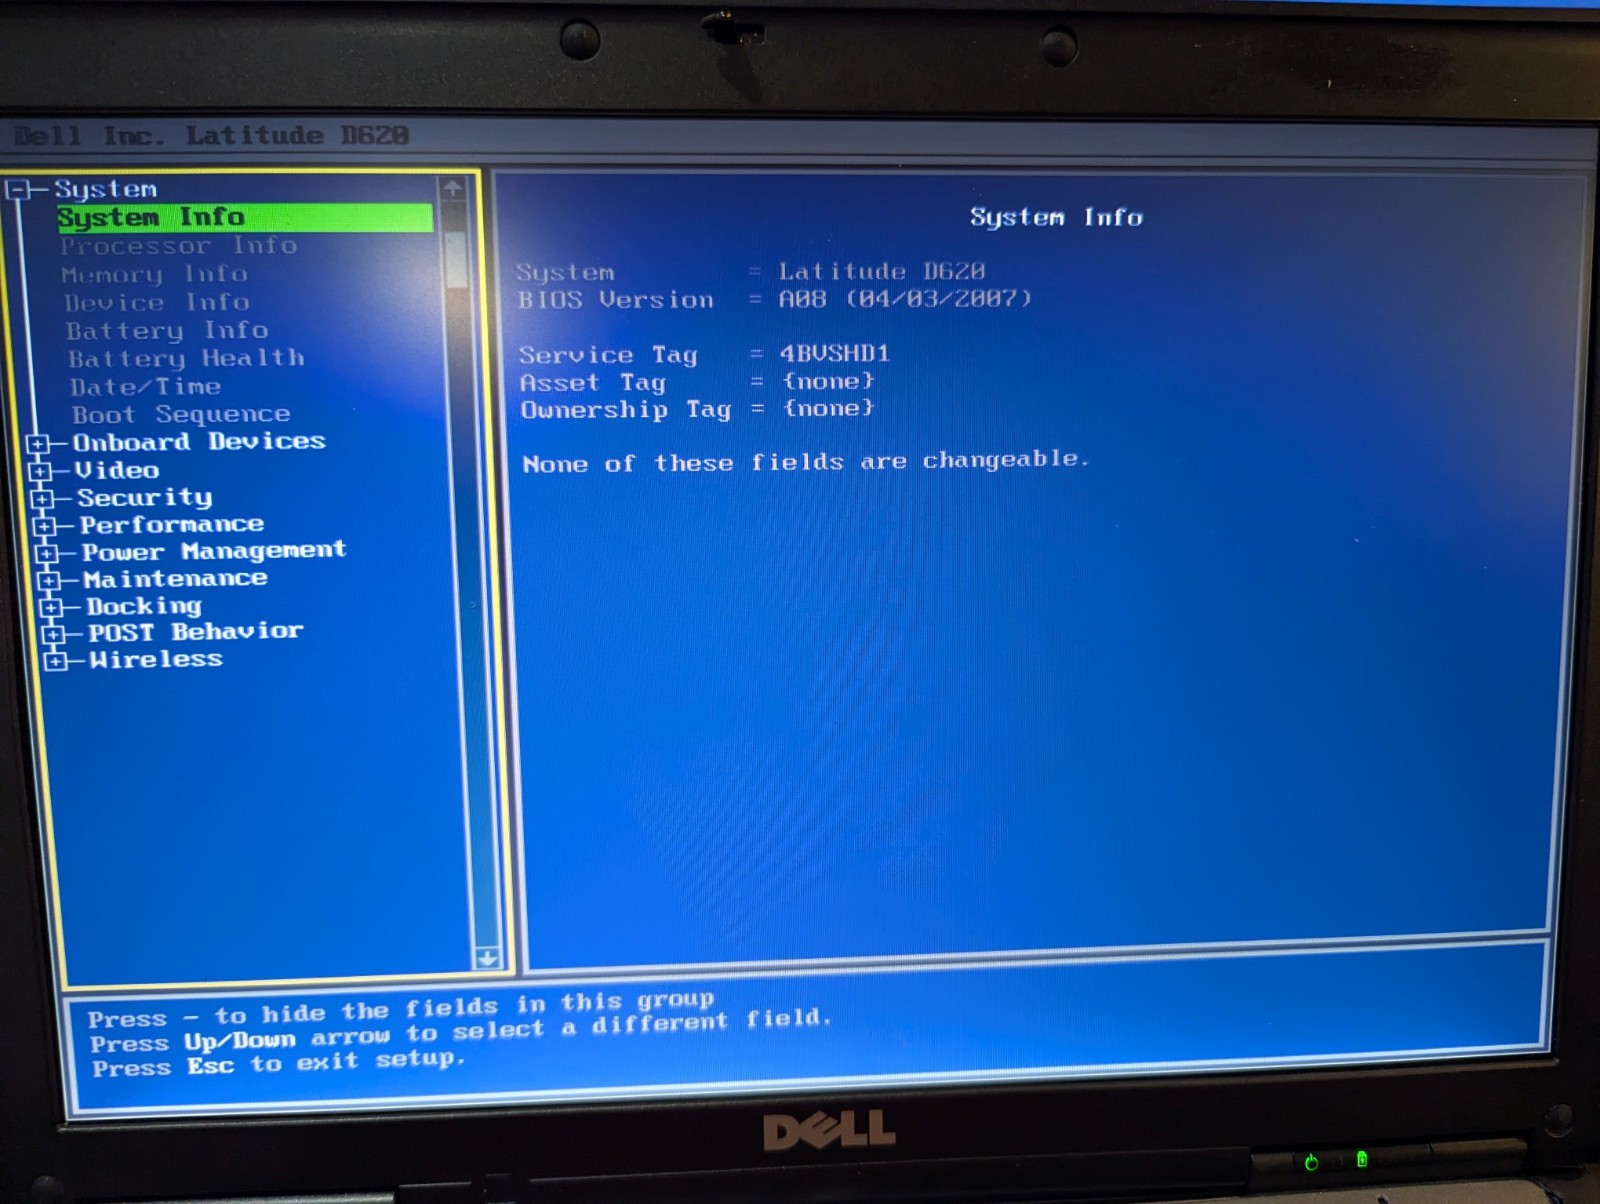
Task: Select the POST Behavior label
Action: point(196,632)
